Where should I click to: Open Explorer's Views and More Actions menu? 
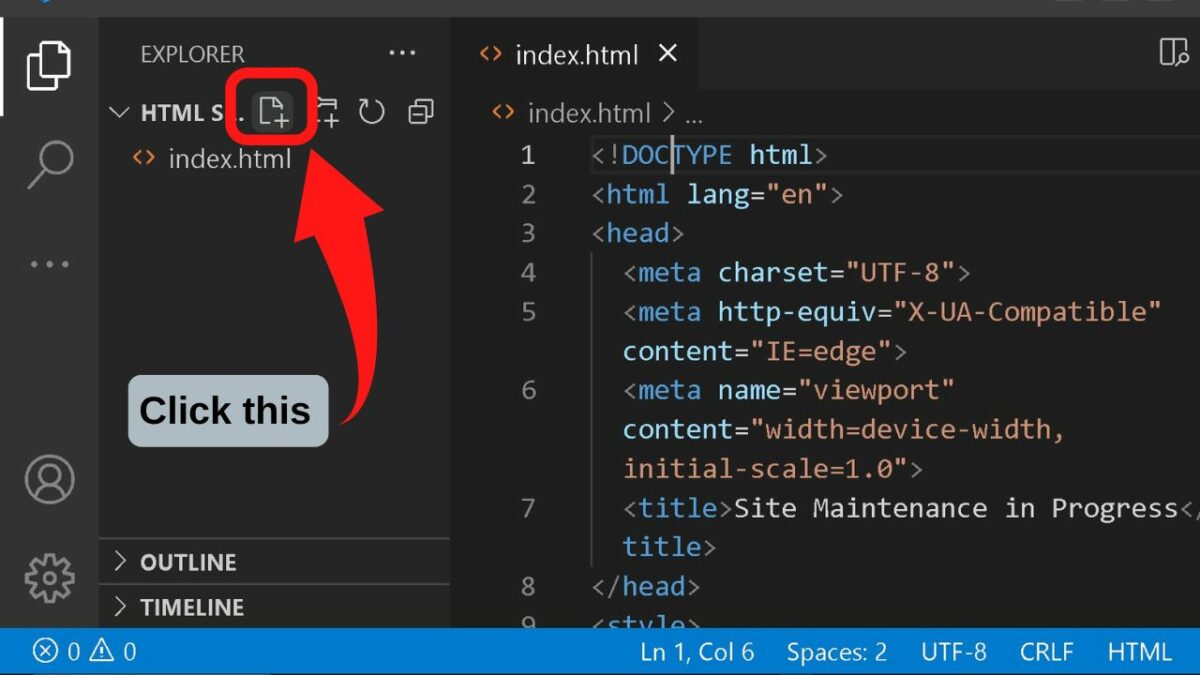tap(402, 53)
